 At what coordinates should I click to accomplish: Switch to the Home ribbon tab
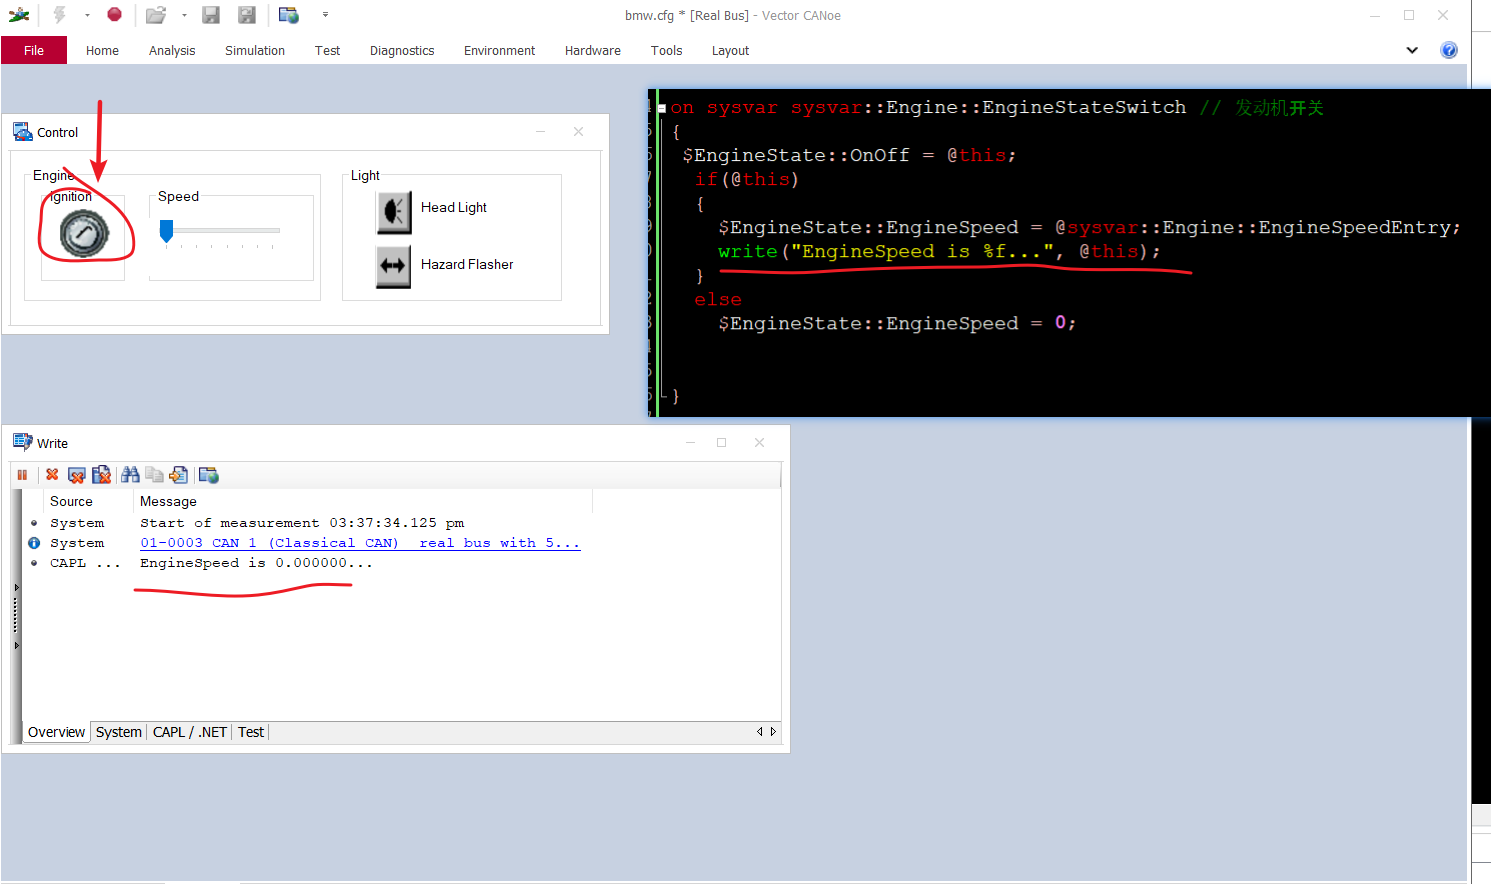point(102,50)
